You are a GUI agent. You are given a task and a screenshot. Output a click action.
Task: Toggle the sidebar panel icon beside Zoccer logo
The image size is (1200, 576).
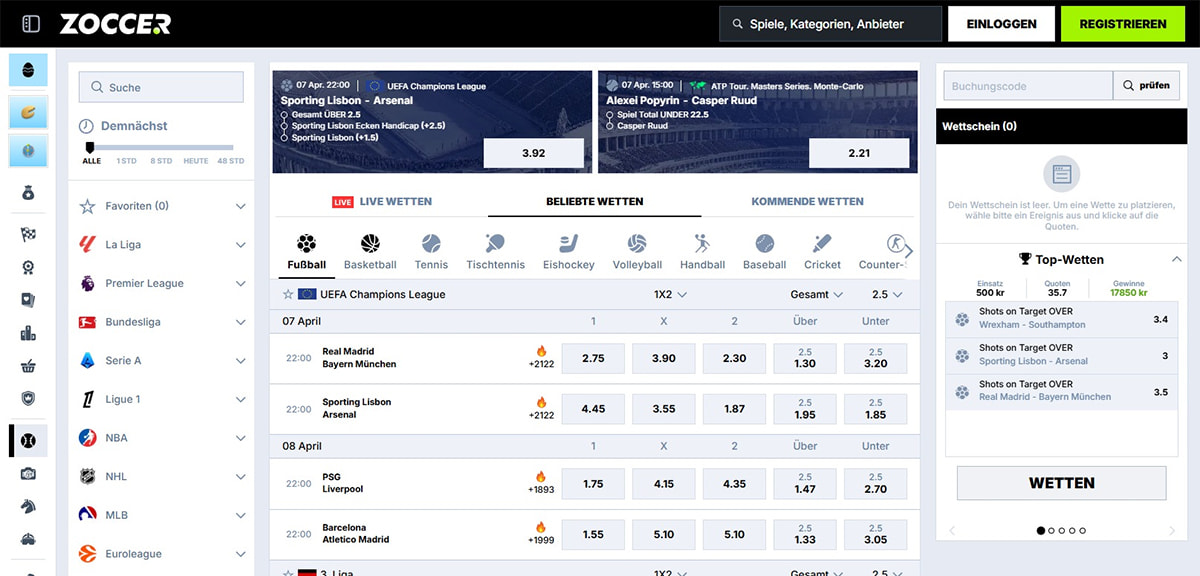31,24
